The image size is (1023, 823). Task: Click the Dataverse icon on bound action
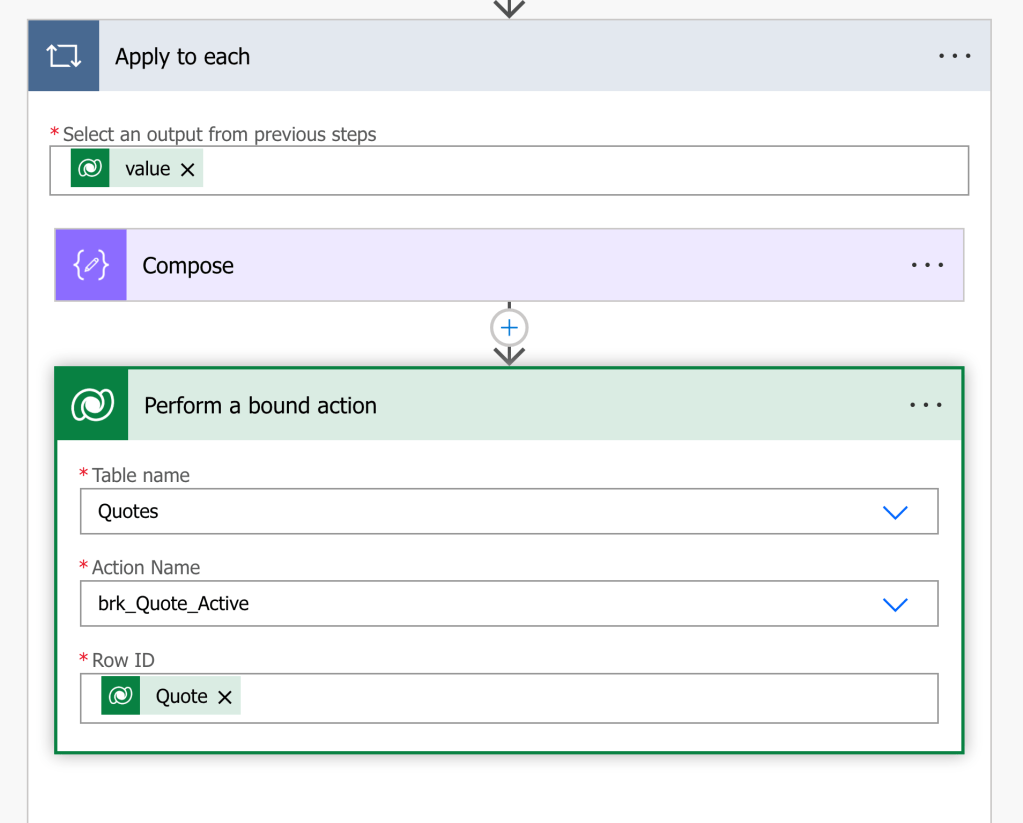pyautogui.click(x=92, y=405)
